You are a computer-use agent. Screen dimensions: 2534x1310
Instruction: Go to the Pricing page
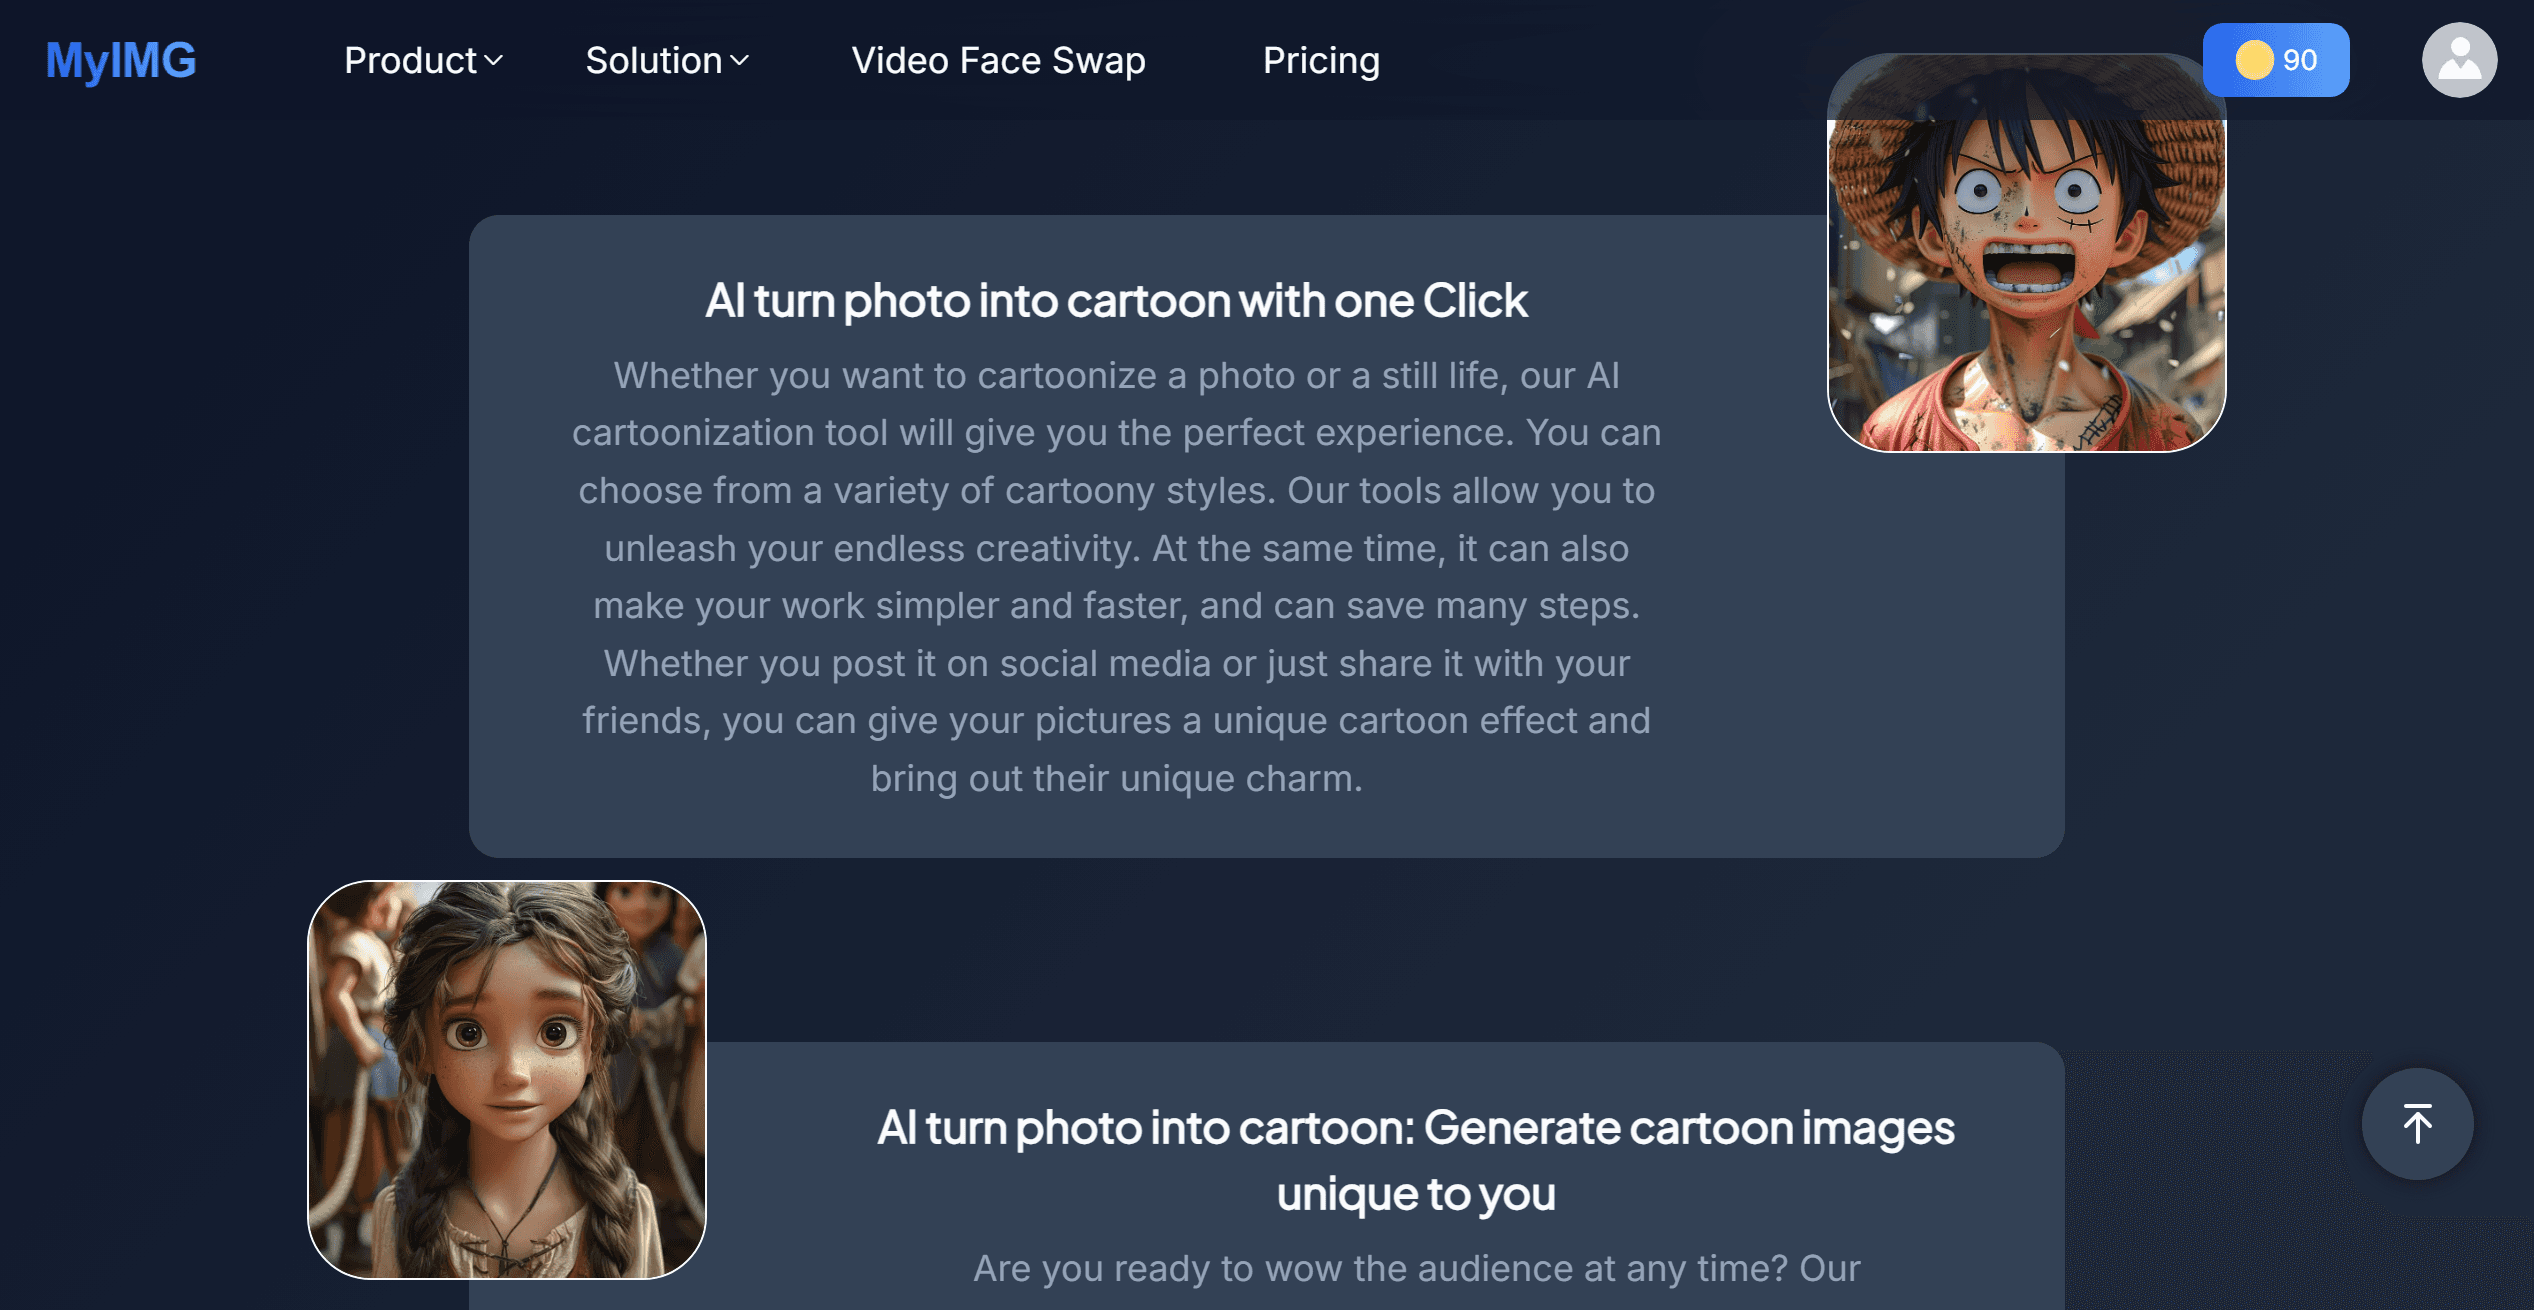1321,60
